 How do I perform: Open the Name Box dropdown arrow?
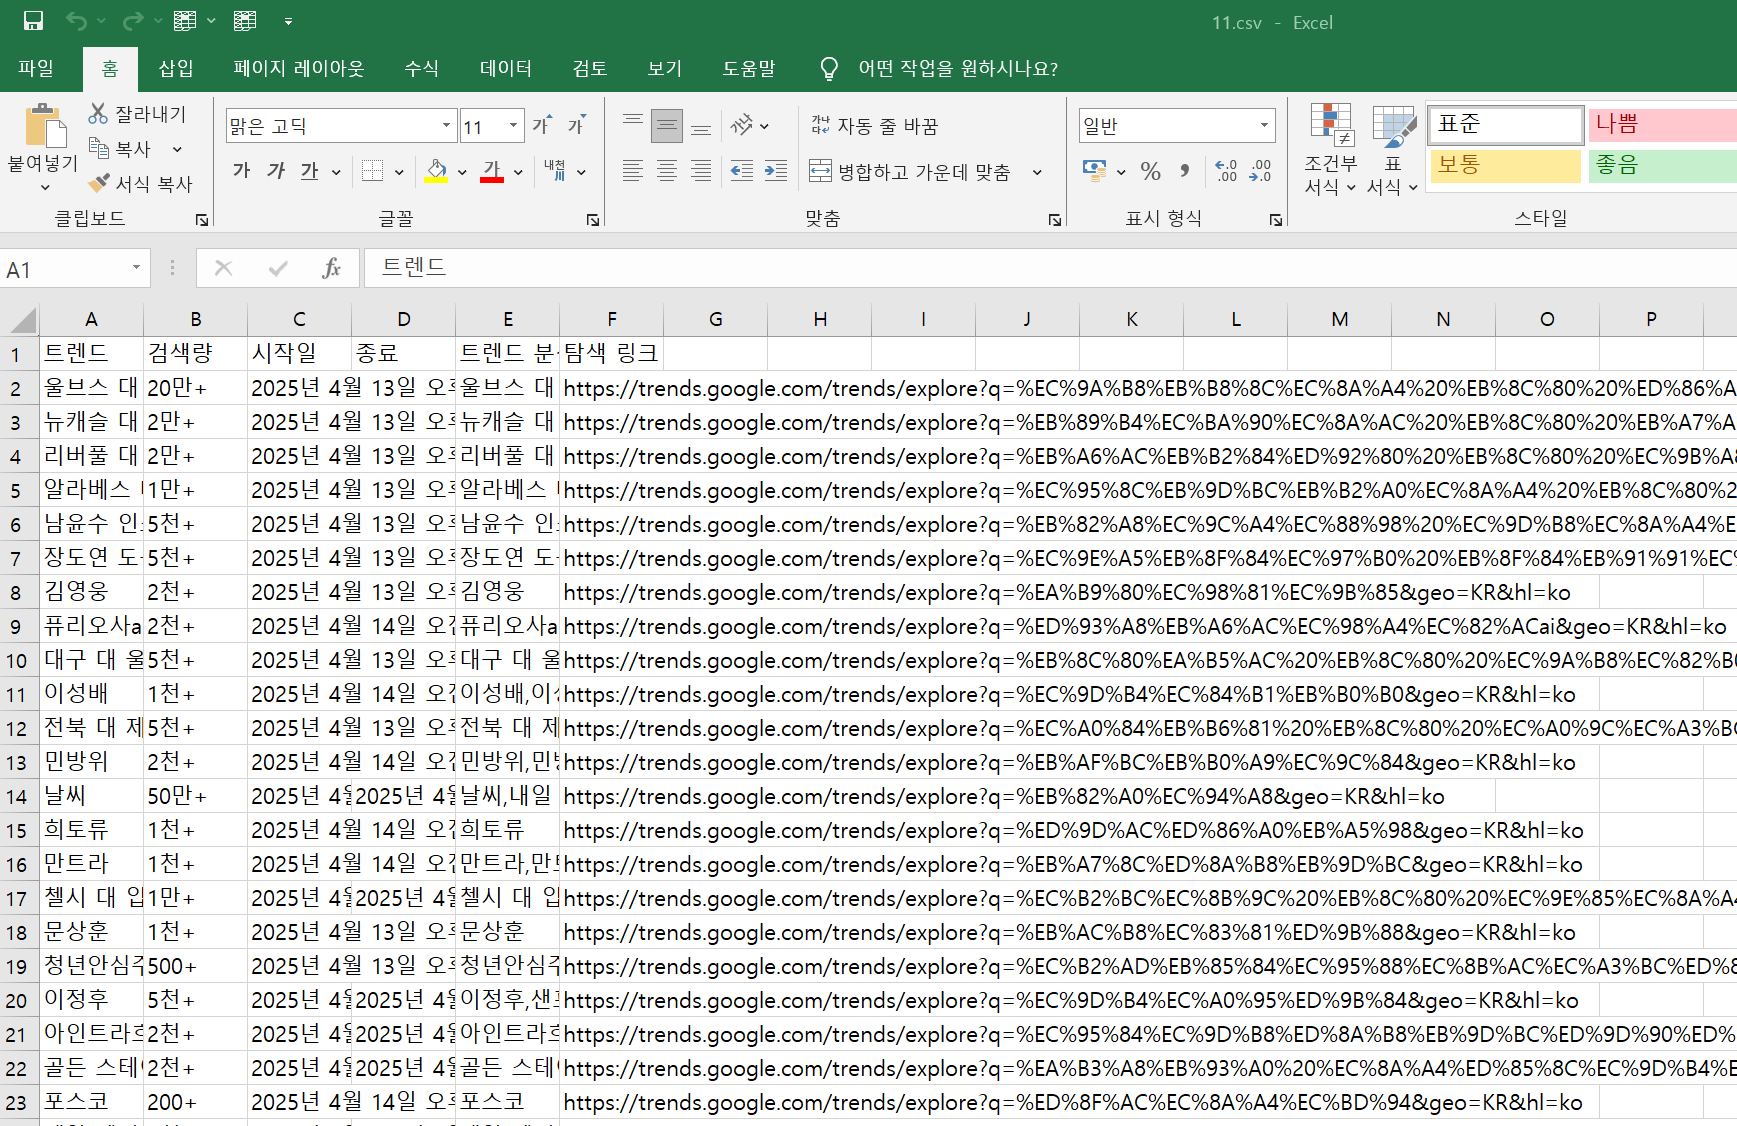point(136,268)
